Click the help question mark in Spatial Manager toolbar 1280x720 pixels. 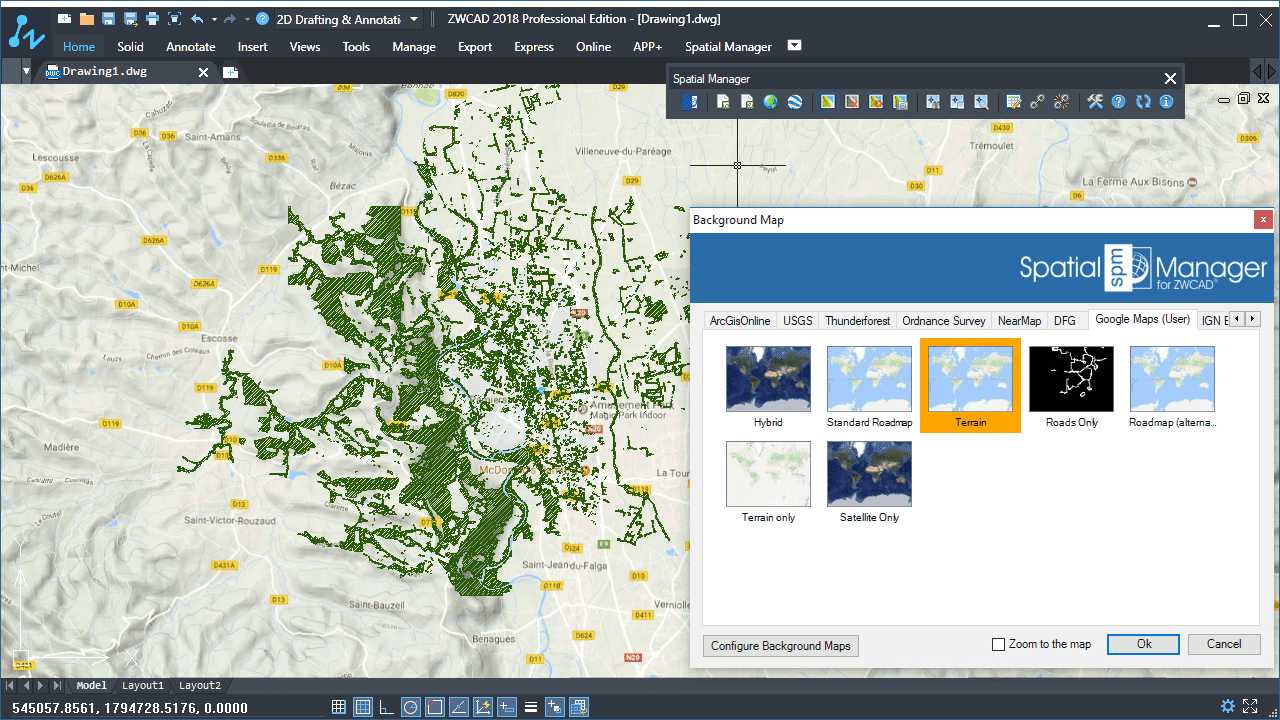tap(1118, 102)
